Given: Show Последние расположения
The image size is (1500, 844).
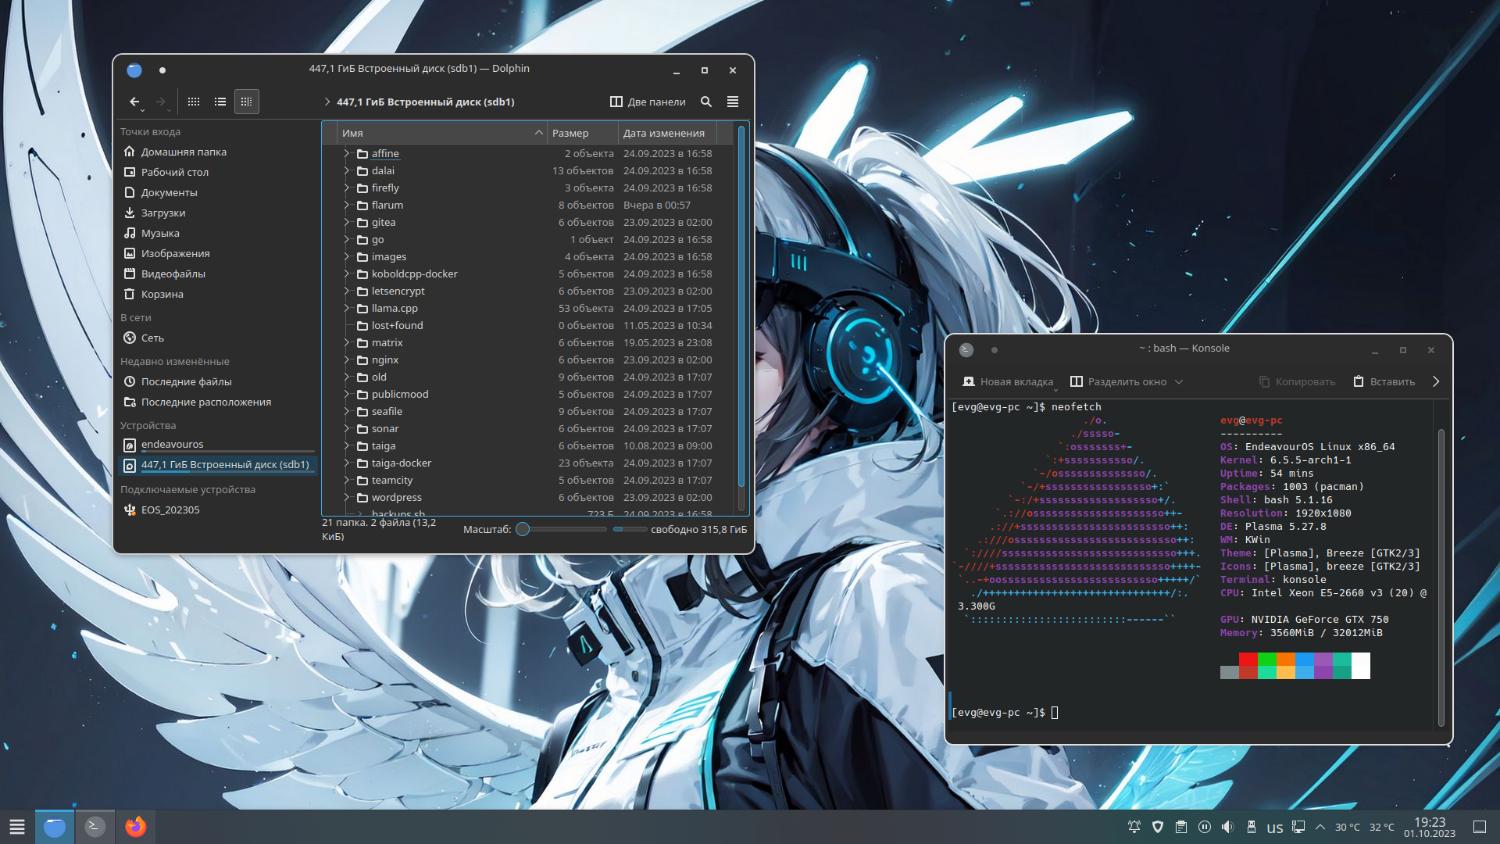Looking at the screenshot, I should coord(206,402).
